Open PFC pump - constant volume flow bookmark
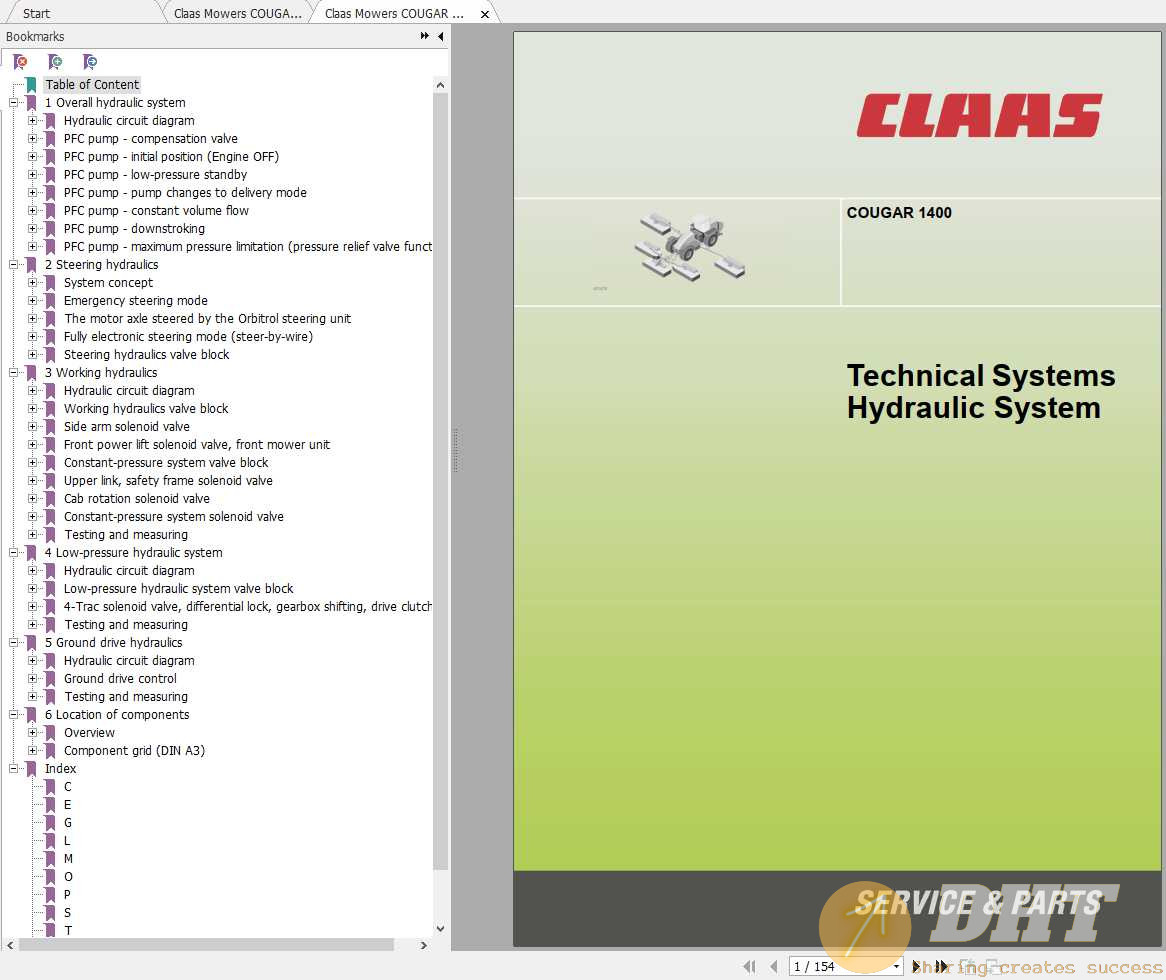Viewport: 1166px width, 980px height. click(156, 211)
